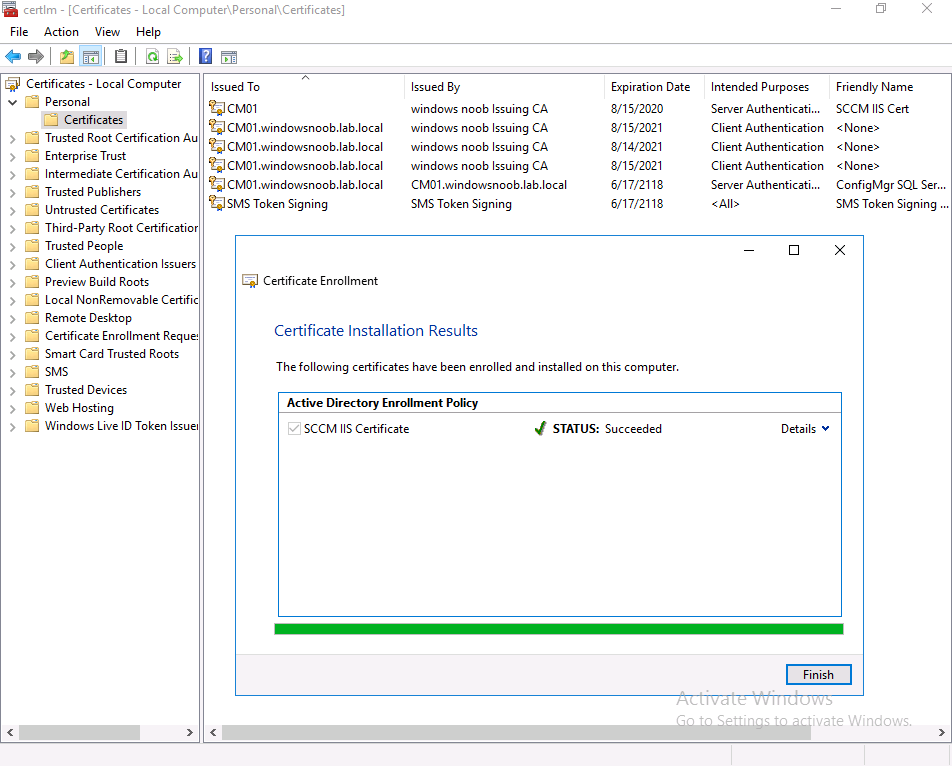Image resolution: width=952 pixels, height=766 pixels.
Task: Click the Trusted Devices folder icon
Action: pyautogui.click(x=32, y=390)
